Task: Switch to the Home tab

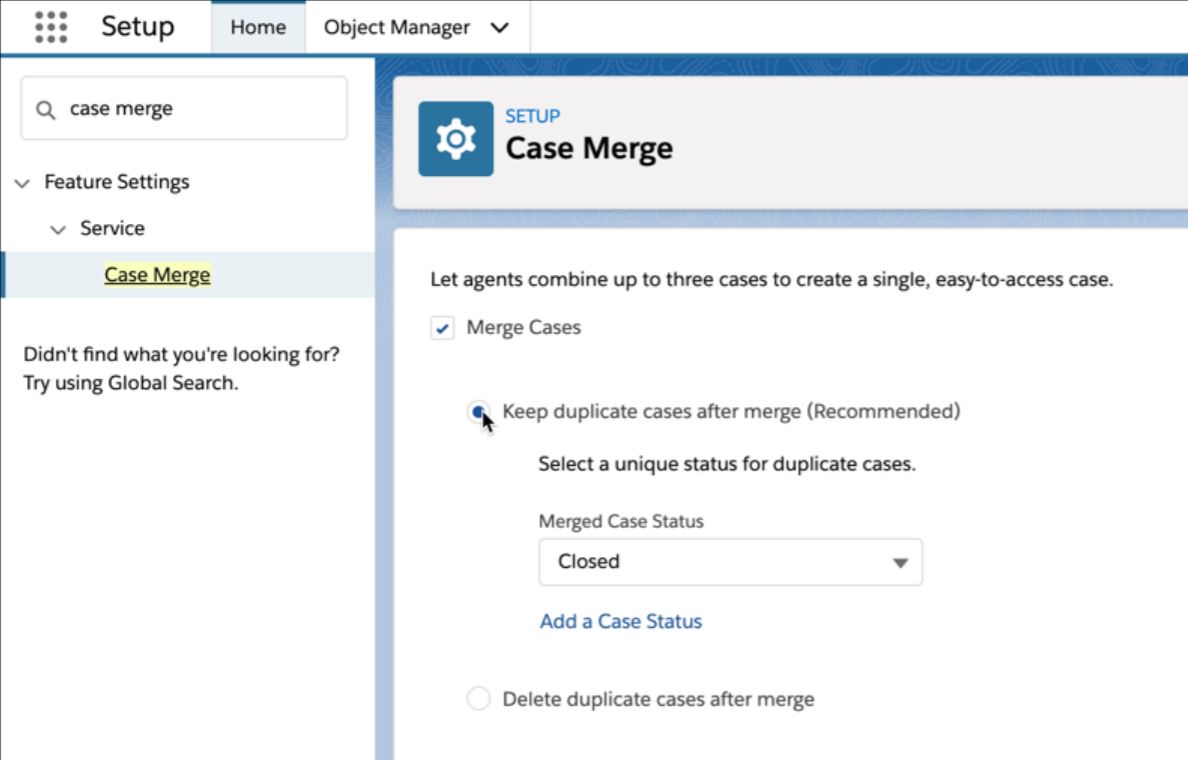Action: coord(258,27)
